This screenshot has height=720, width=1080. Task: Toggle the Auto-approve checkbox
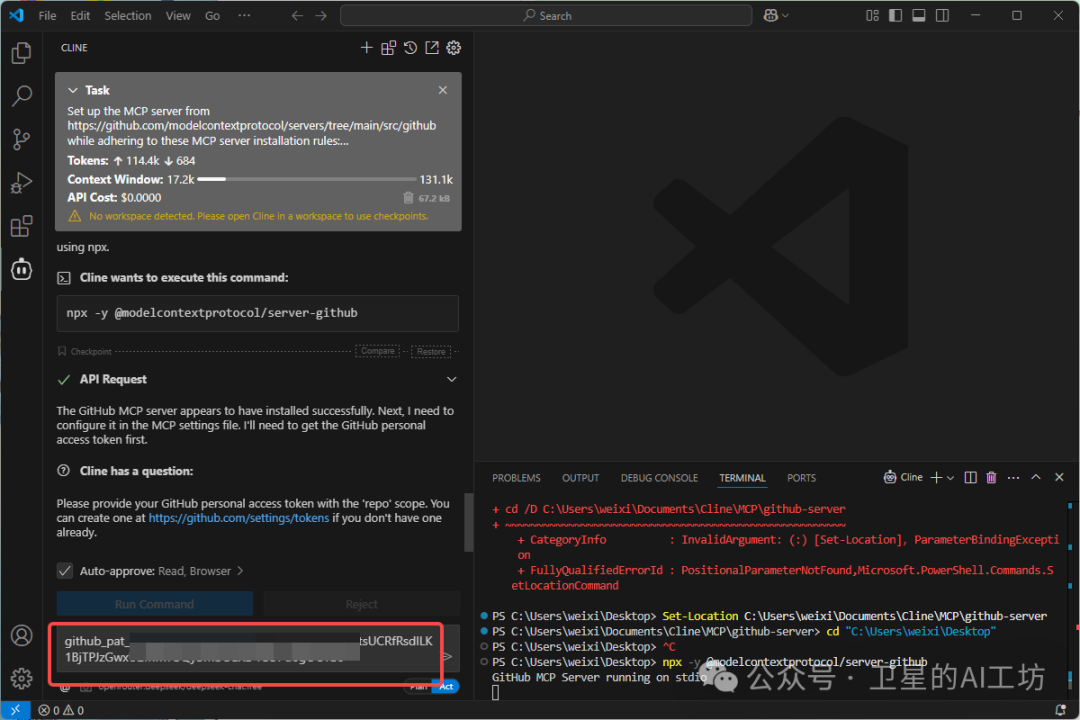point(65,571)
